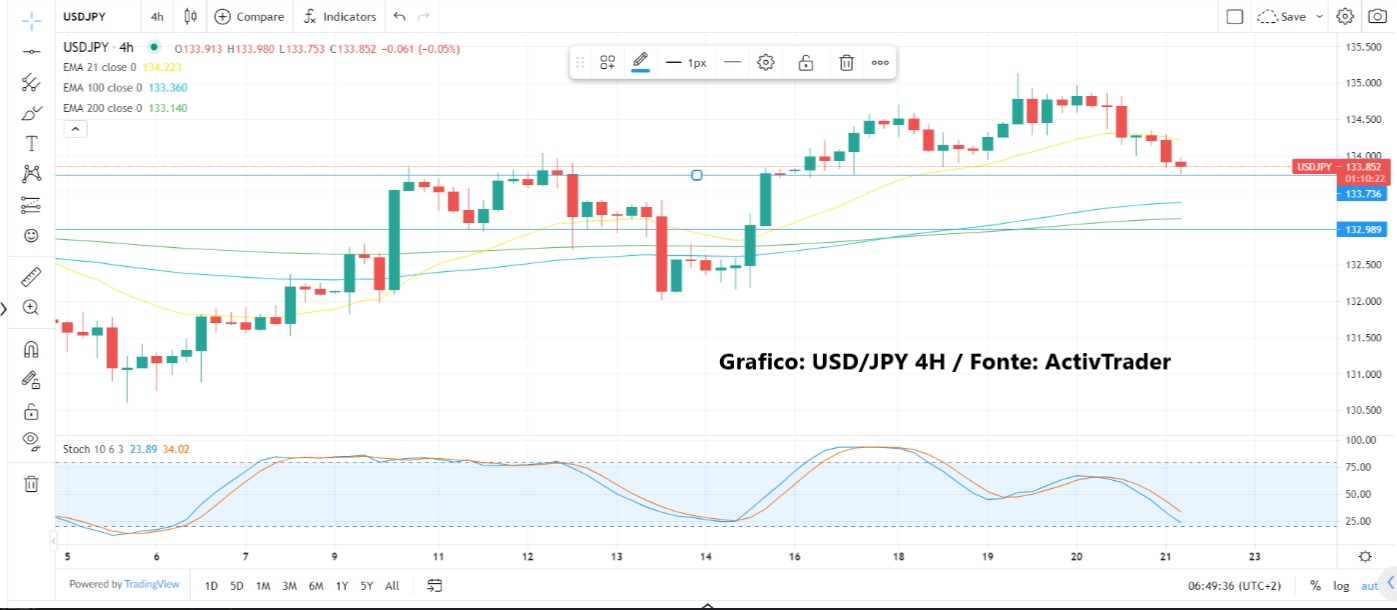Activate the measure ruler tool

[31, 275]
